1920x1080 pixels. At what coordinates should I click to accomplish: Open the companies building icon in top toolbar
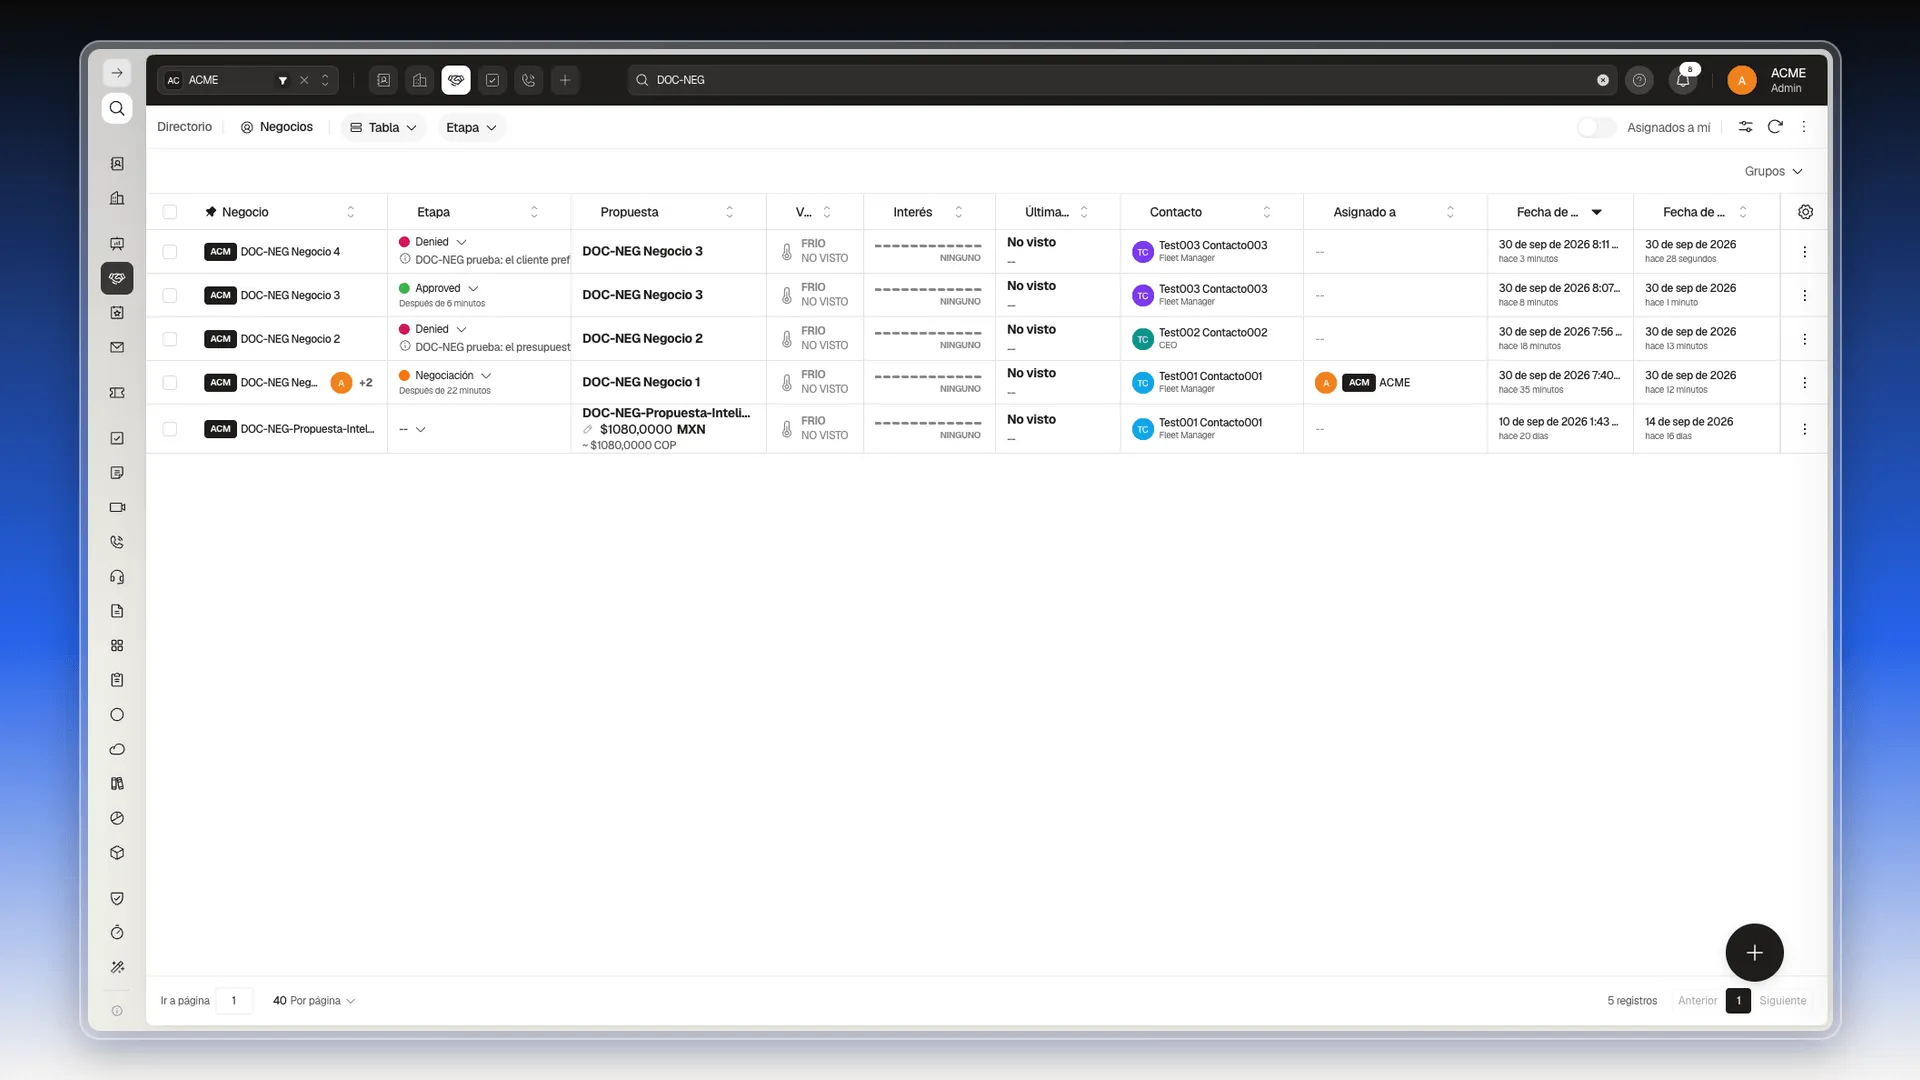click(x=420, y=80)
